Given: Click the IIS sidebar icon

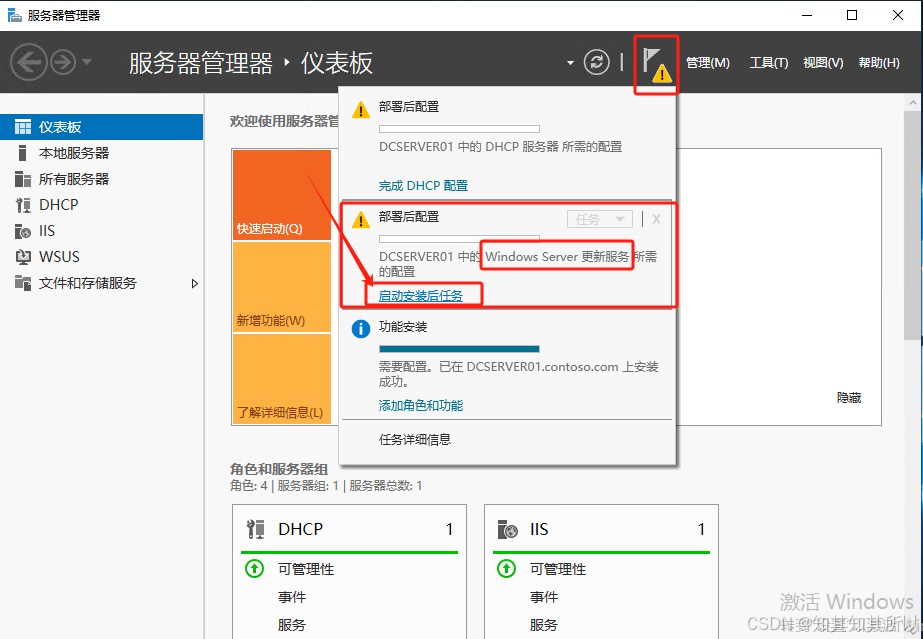Looking at the screenshot, I should pos(22,231).
